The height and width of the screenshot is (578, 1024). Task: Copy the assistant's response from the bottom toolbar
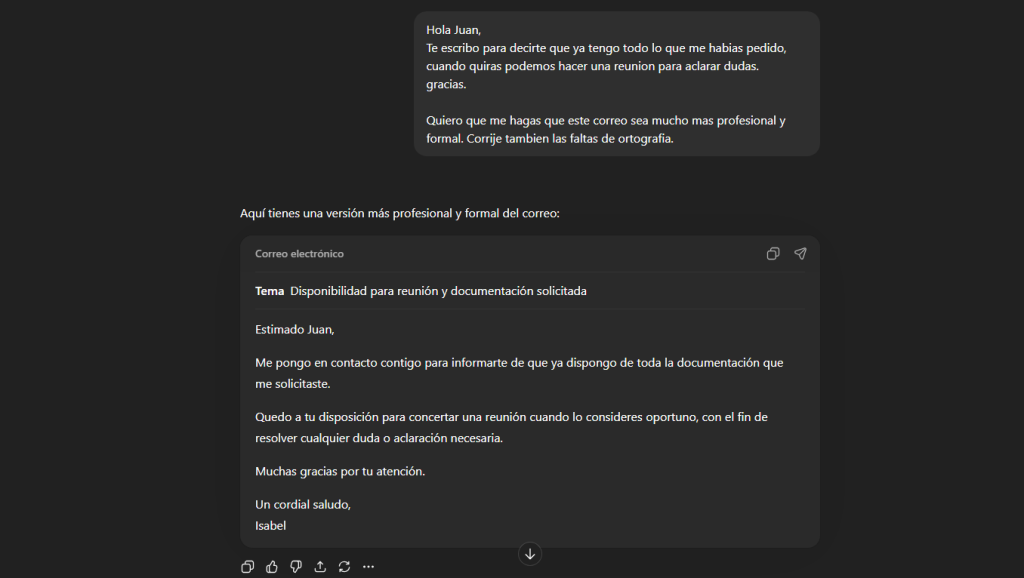coord(247,566)
